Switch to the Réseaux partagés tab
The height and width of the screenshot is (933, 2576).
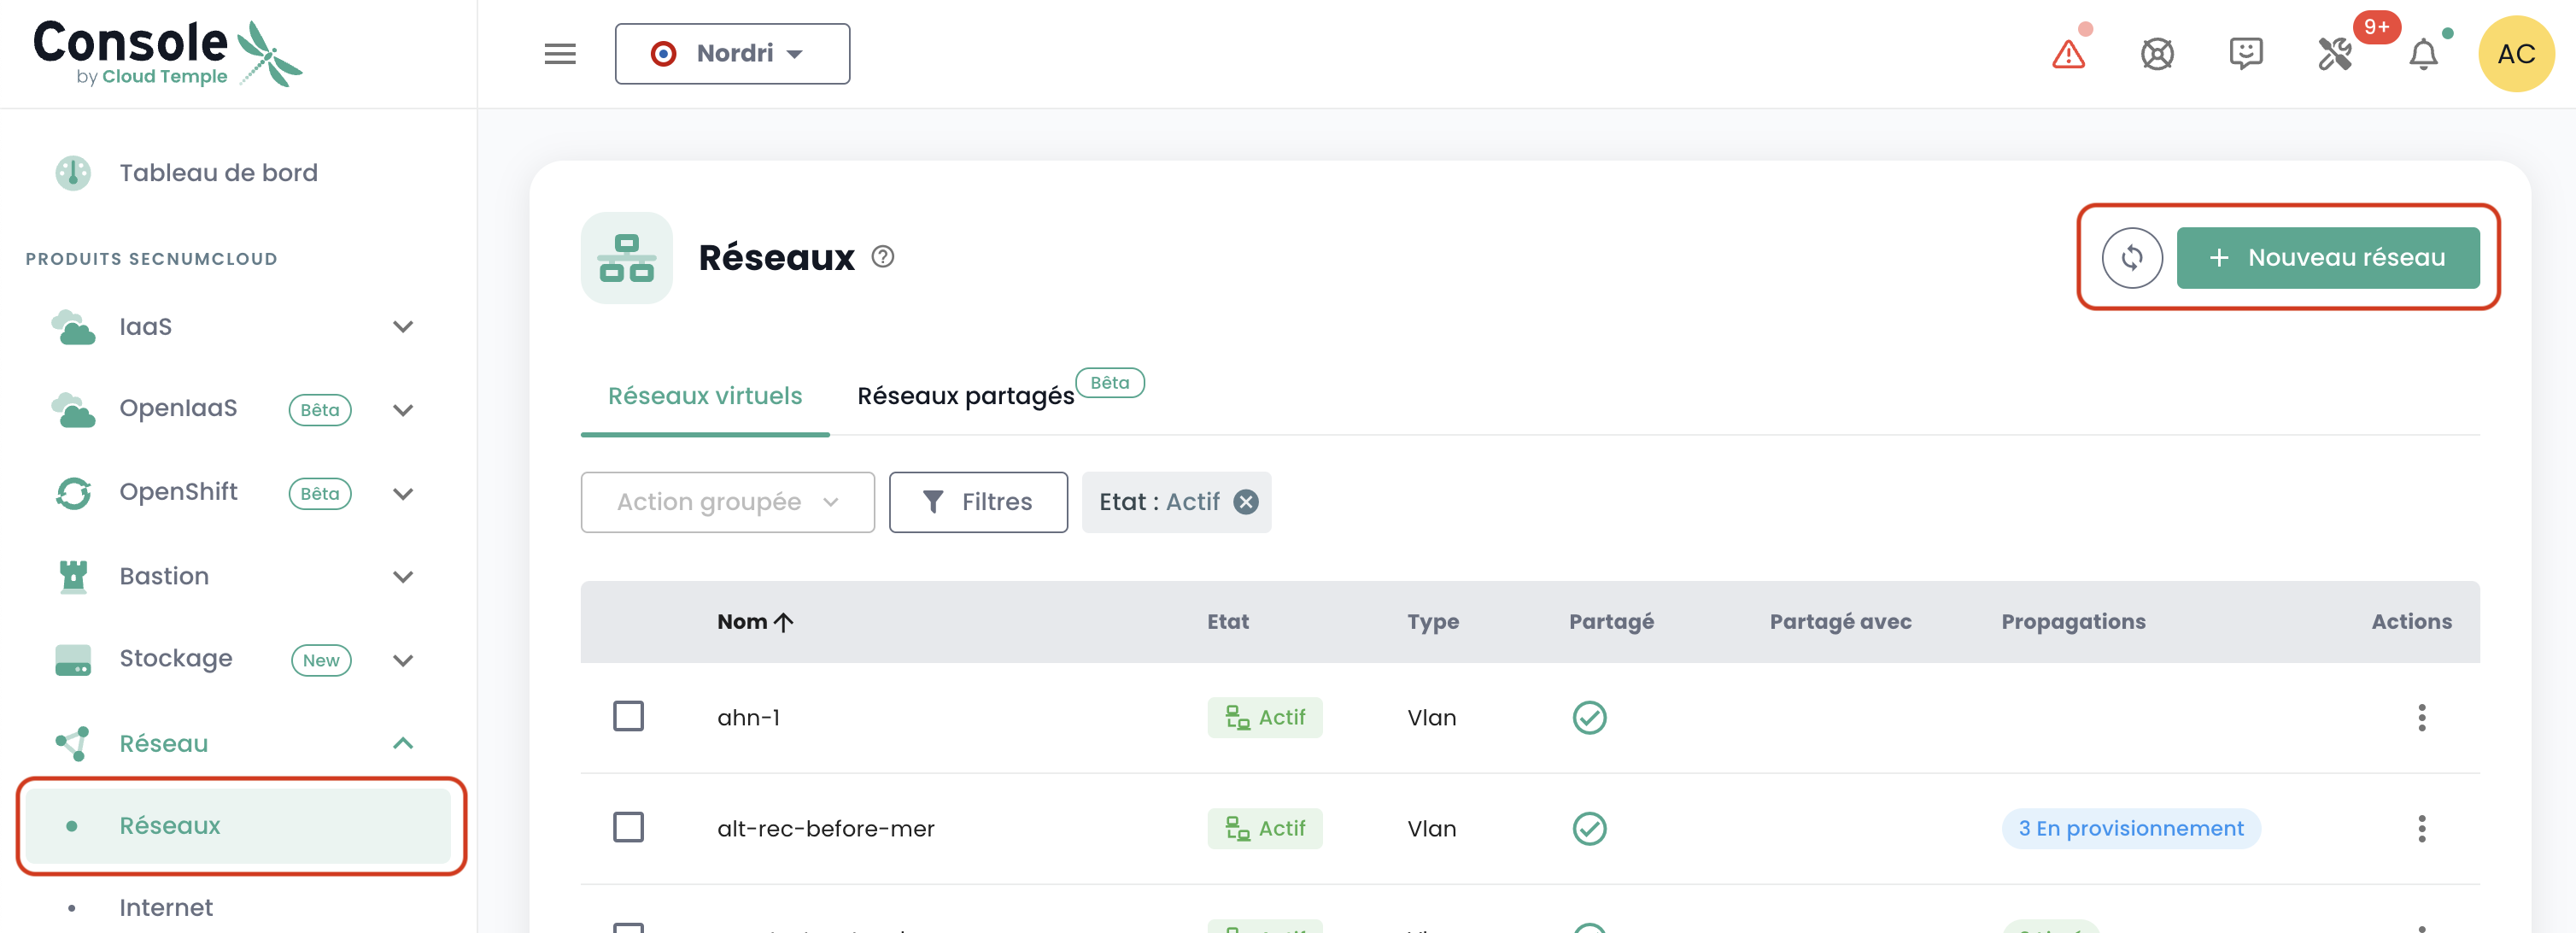(965, 396)
